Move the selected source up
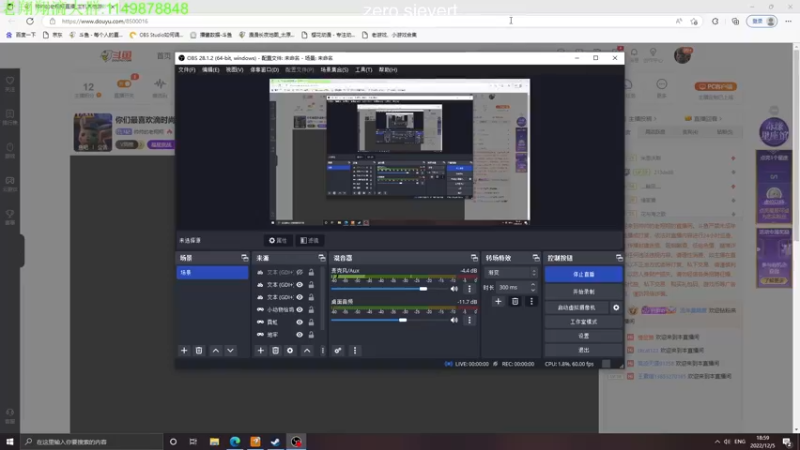This screenshot has width=800, height=450. coord(307,351)
